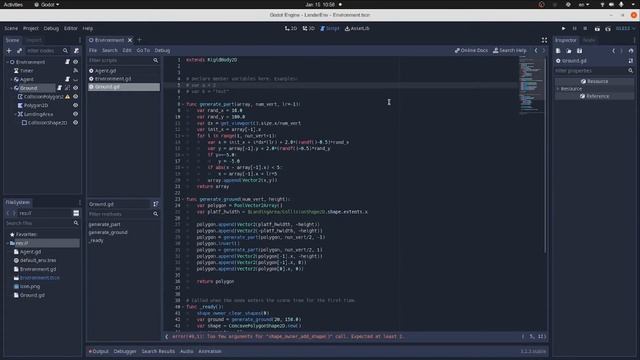
Task: Click the lock icon on Ground node
Action: click(x=67, y=88)
